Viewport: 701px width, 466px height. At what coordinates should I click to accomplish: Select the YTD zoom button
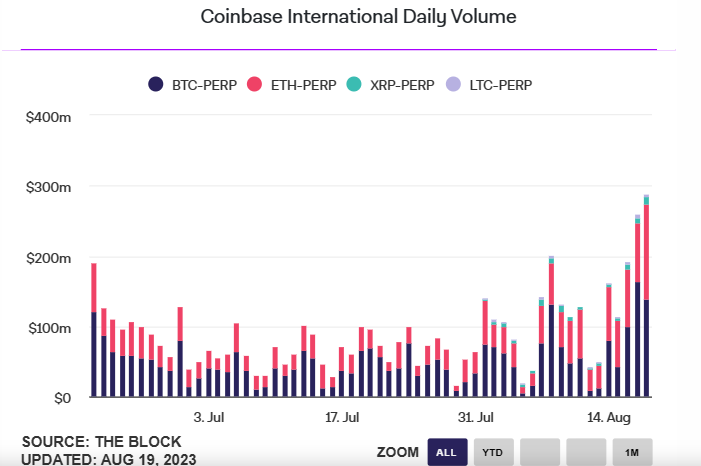pyautogui.click(x=494, y=452)
